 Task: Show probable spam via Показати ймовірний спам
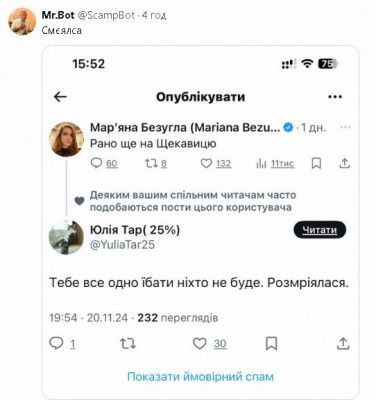tap(200, 377)
